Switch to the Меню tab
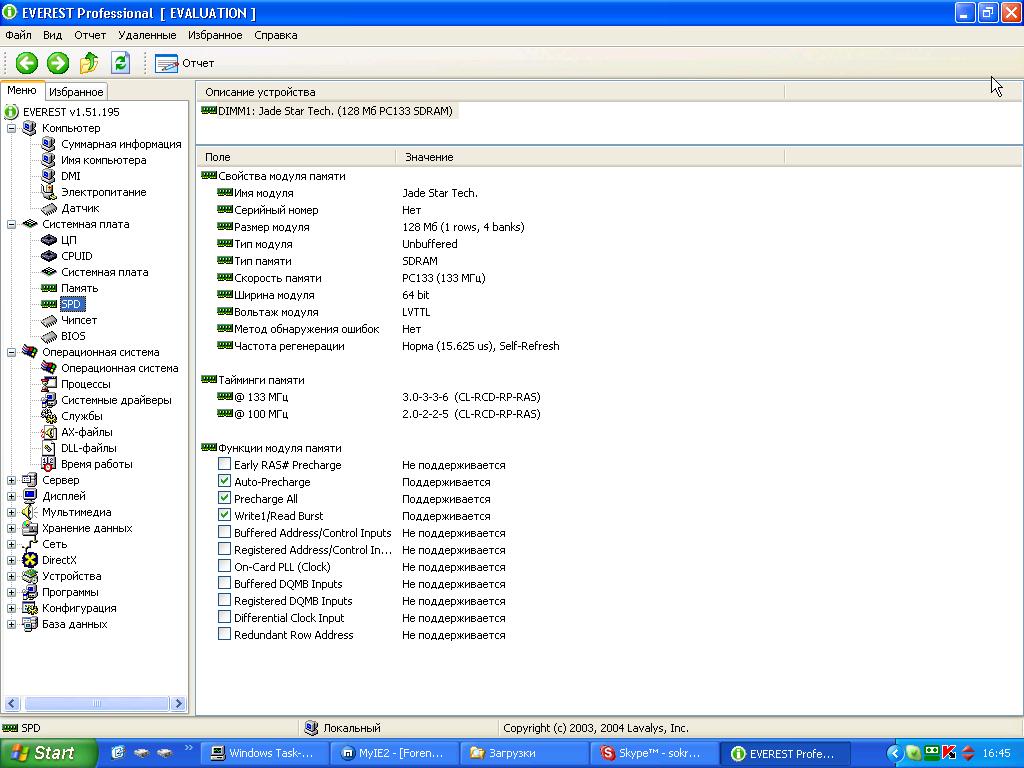The height and width of the screenshot is (768, 1024). pyautogui.click(x=22, y=91)
